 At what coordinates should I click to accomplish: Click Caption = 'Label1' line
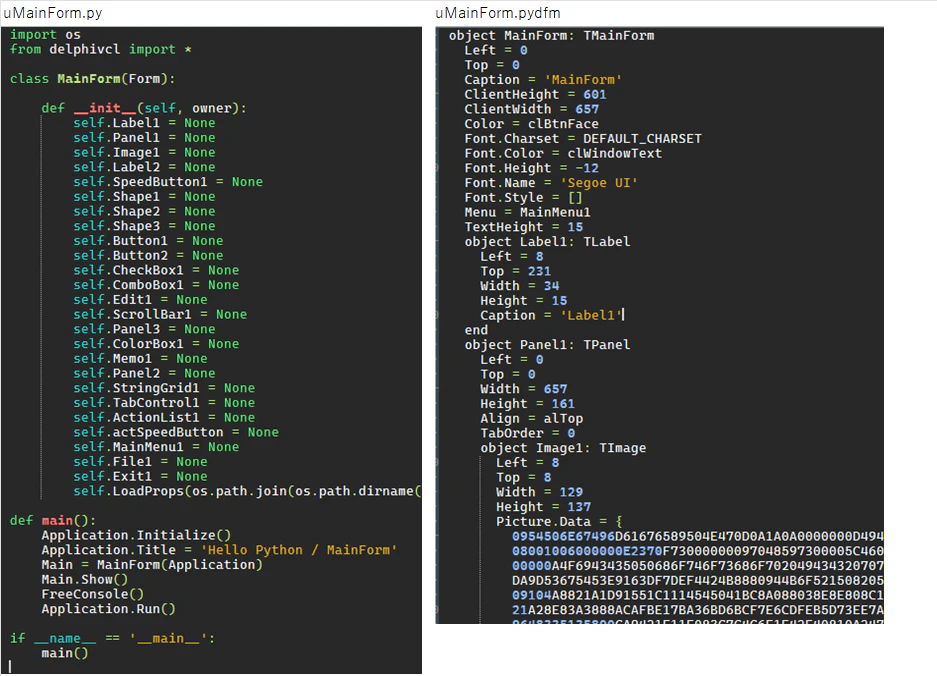pyautogui.click(x=552, y=315)
